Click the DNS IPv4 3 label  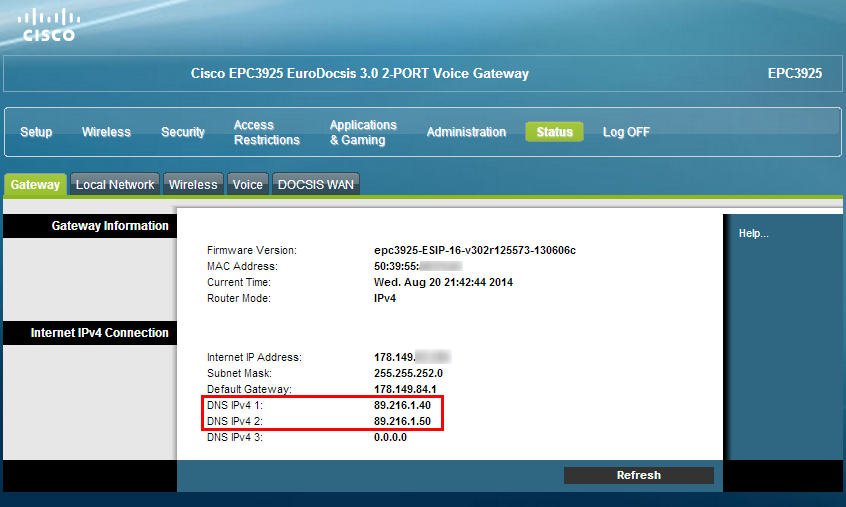235,437
